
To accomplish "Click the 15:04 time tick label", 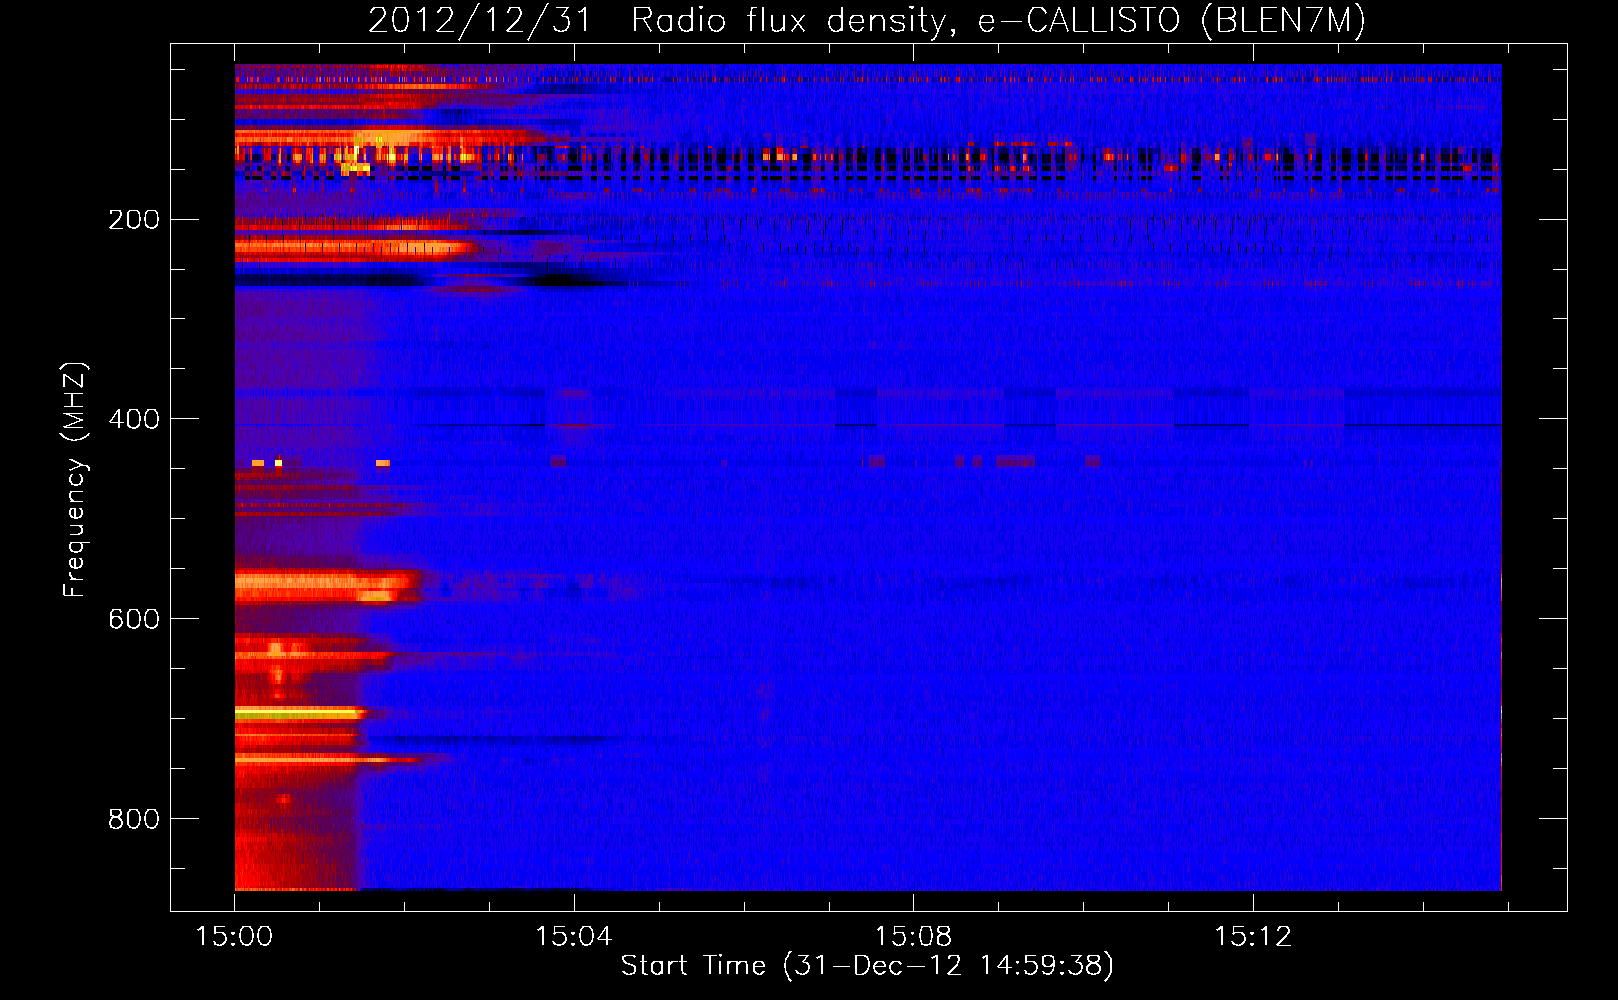I will coord(574,937).
